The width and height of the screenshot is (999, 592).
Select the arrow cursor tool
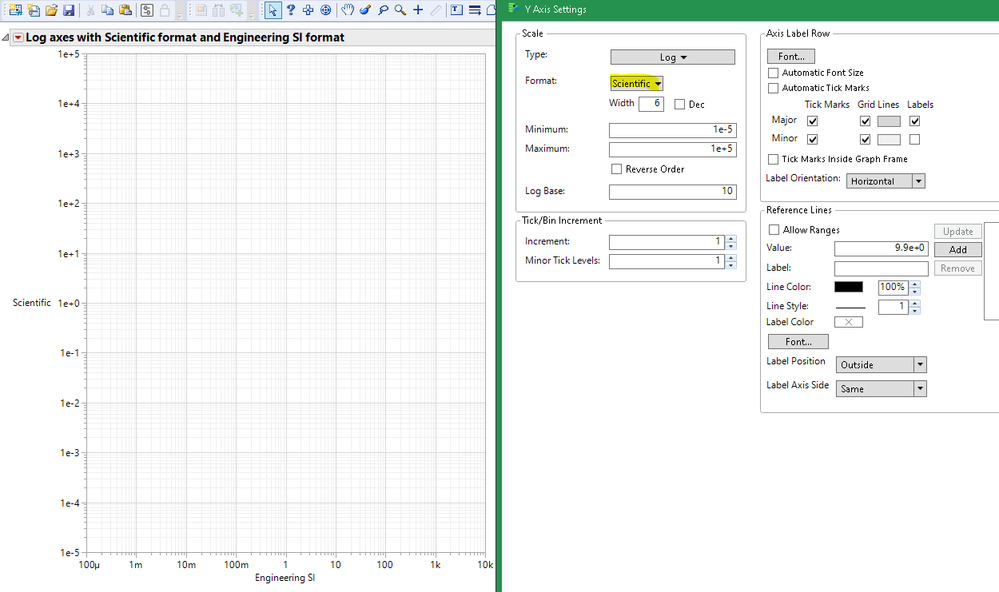click(x=273, y=10)
